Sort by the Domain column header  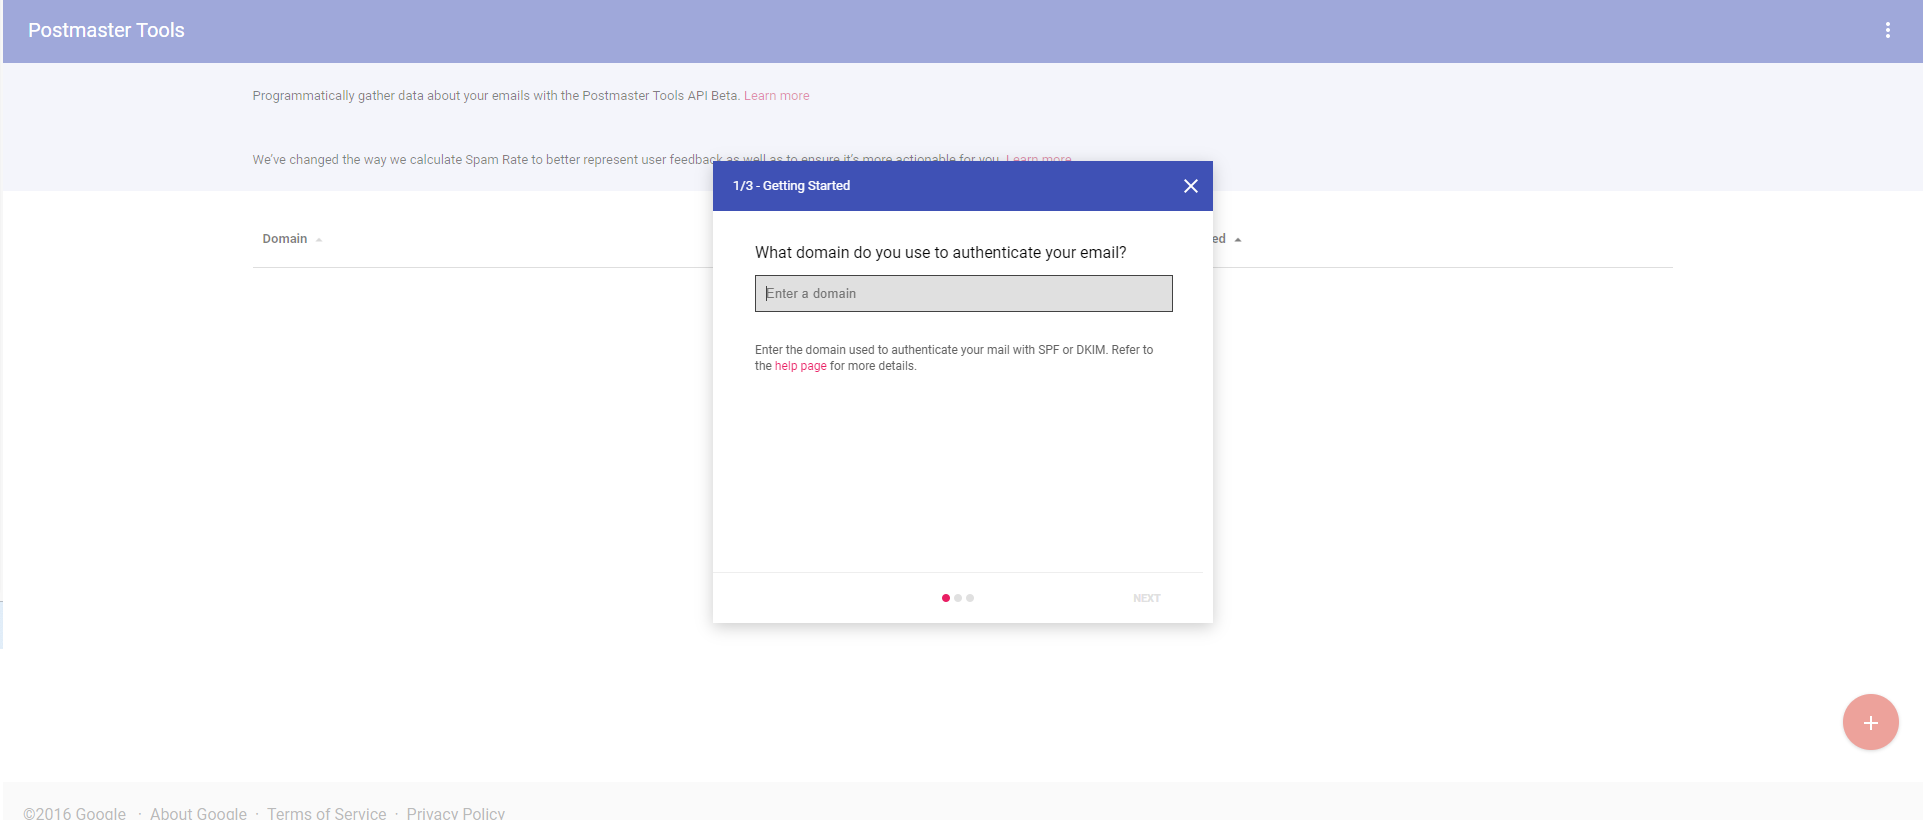point(285,239)
